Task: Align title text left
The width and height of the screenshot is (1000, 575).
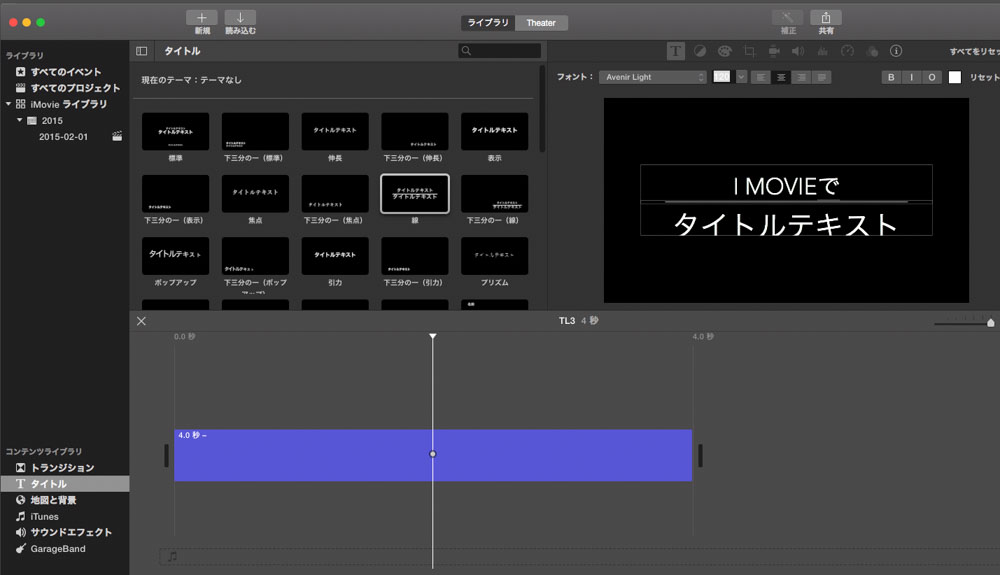Action: coord(760,77)
